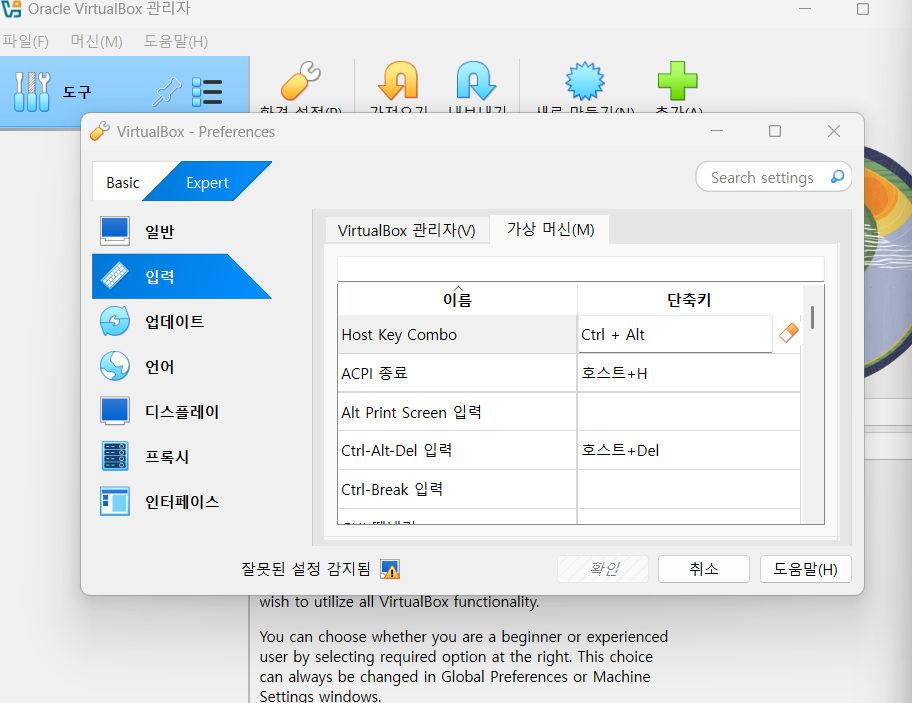Close the Preferences dialog
912x703 pixels.
pos(833,131)
